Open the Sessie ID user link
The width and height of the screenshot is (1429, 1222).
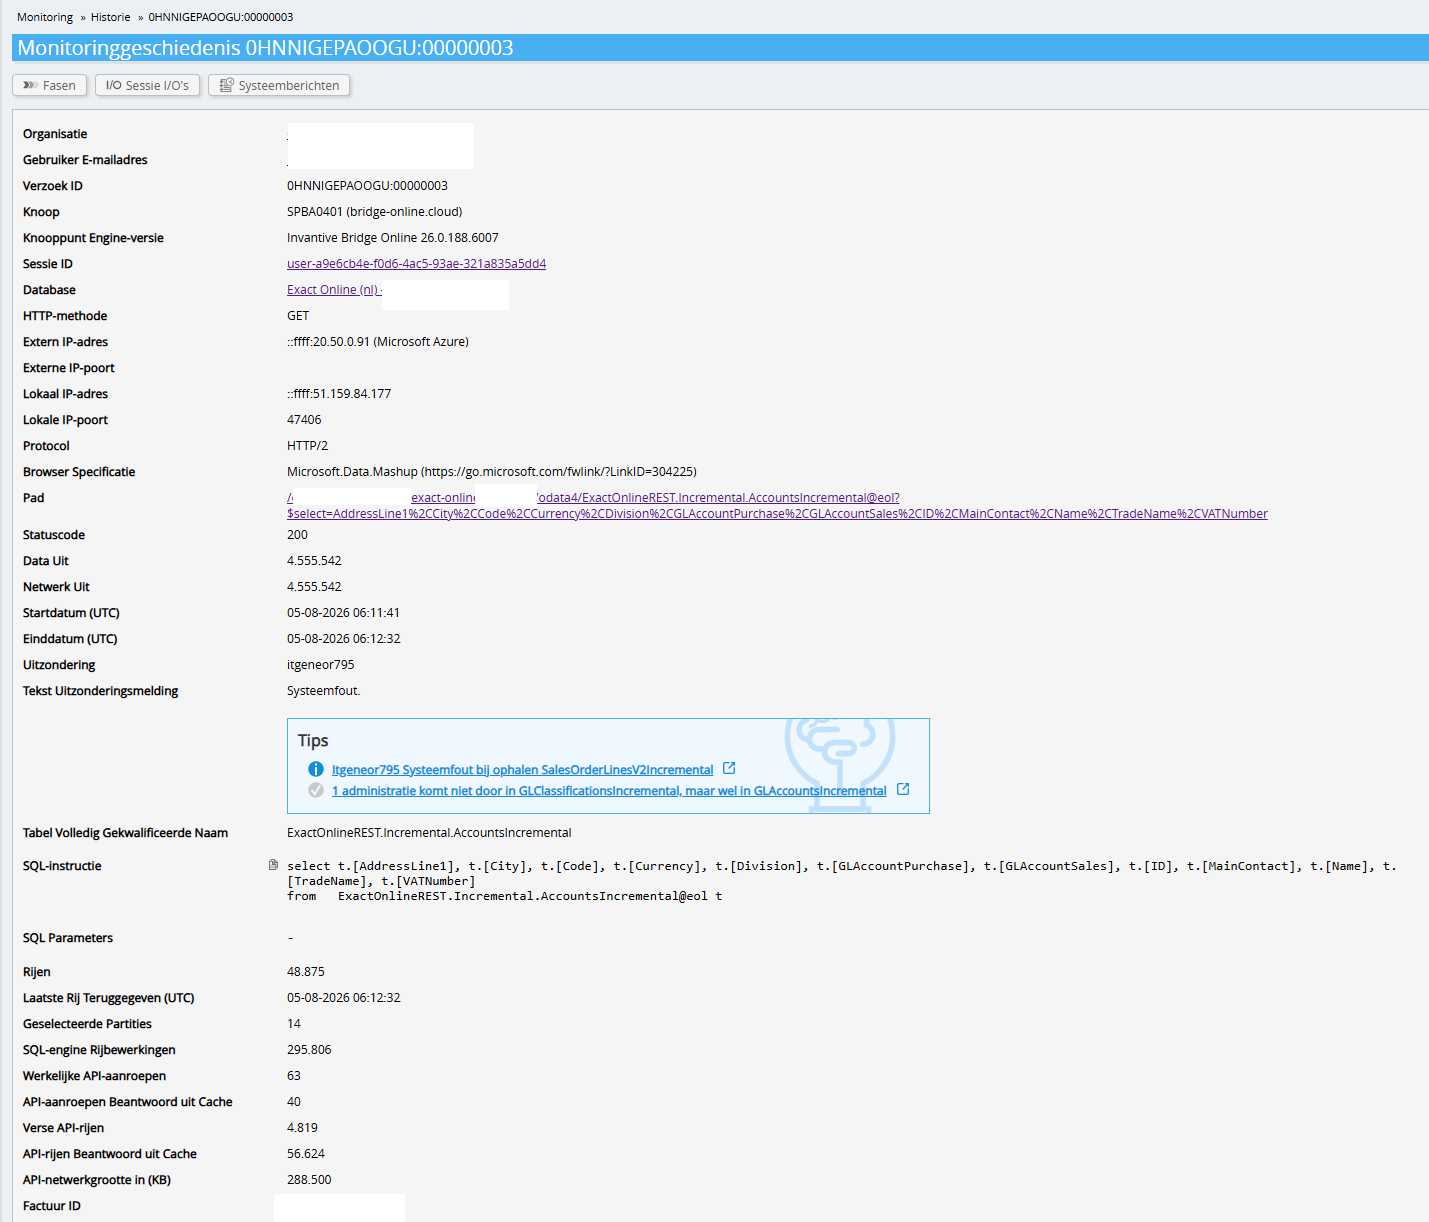click(x=416, y=264)
